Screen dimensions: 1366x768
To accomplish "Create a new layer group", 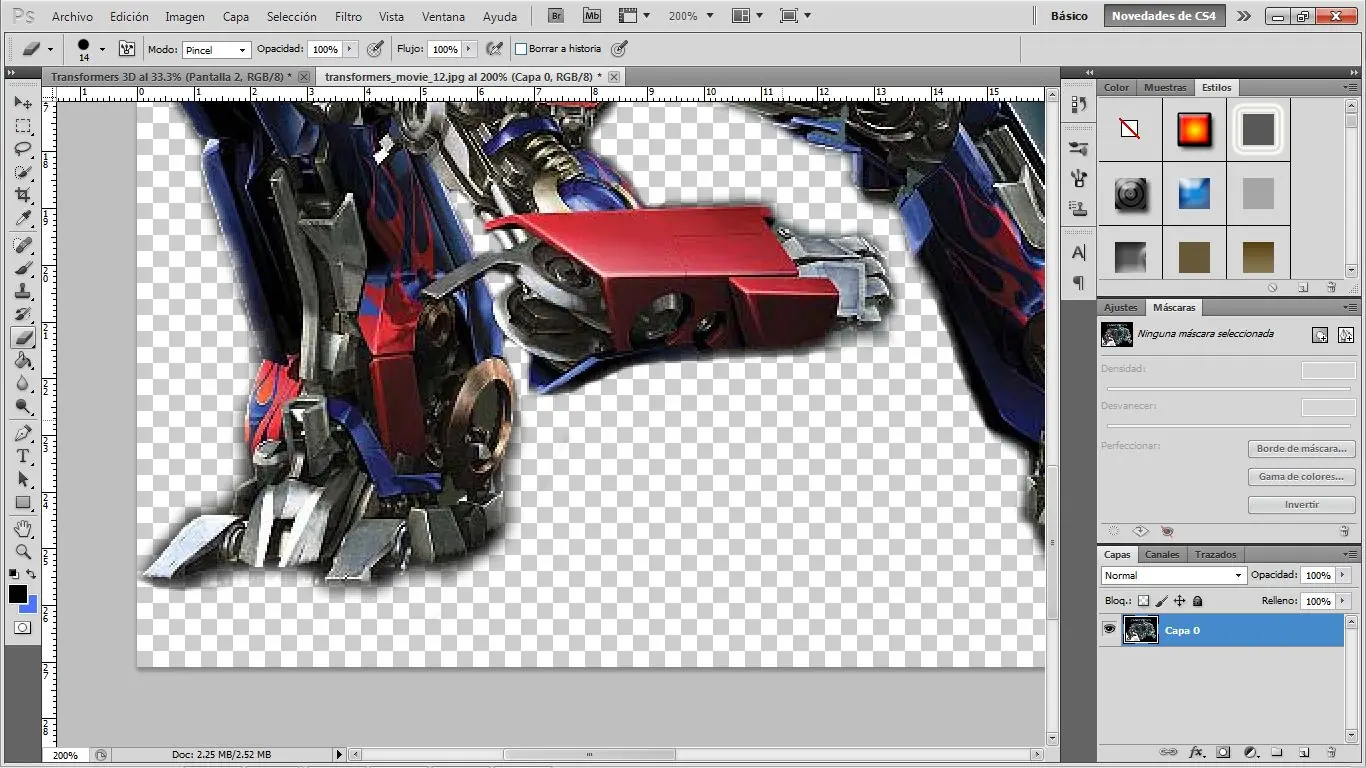I will point(1277,752).
